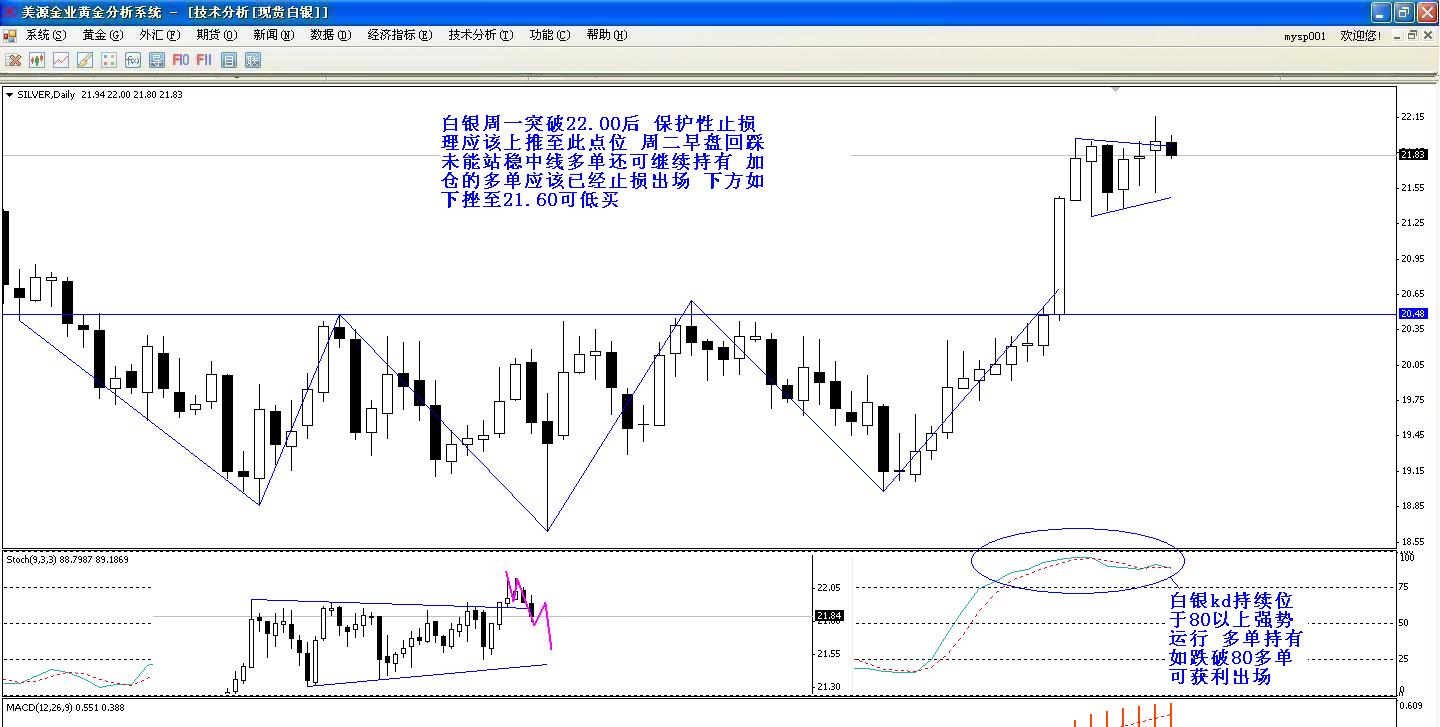Screen dimensions: 1440x727
Task: Click the application icon left of 系统 menu
Action: (x=10, y=35)
